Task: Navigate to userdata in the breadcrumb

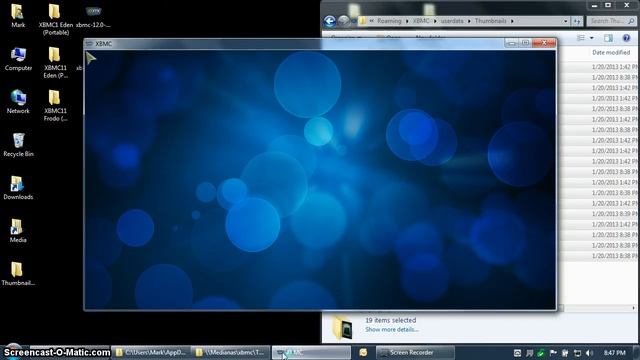Action: coord(452,21)
